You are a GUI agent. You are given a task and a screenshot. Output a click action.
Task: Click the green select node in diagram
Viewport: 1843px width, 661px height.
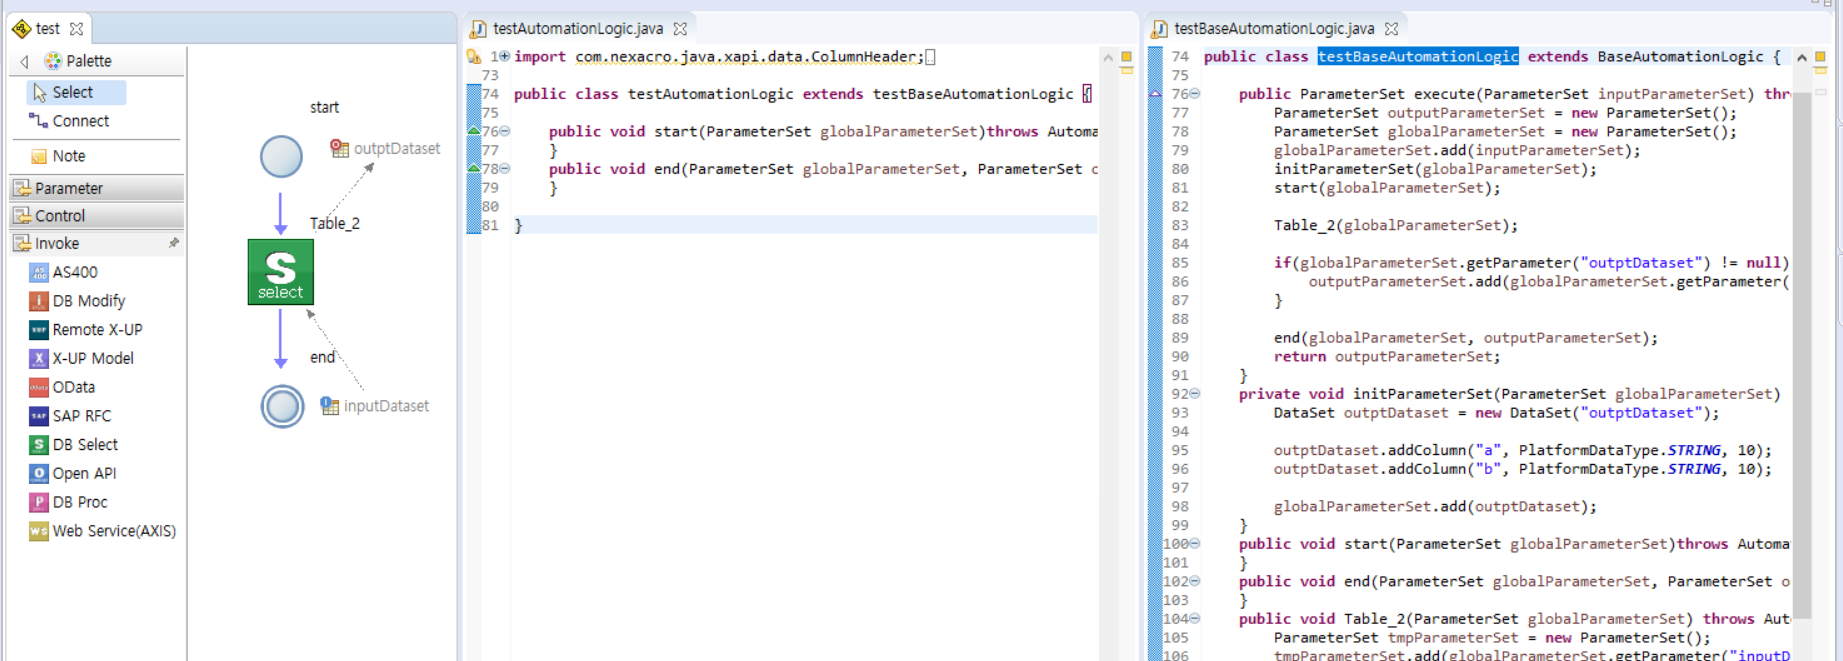tap(280, 272)
